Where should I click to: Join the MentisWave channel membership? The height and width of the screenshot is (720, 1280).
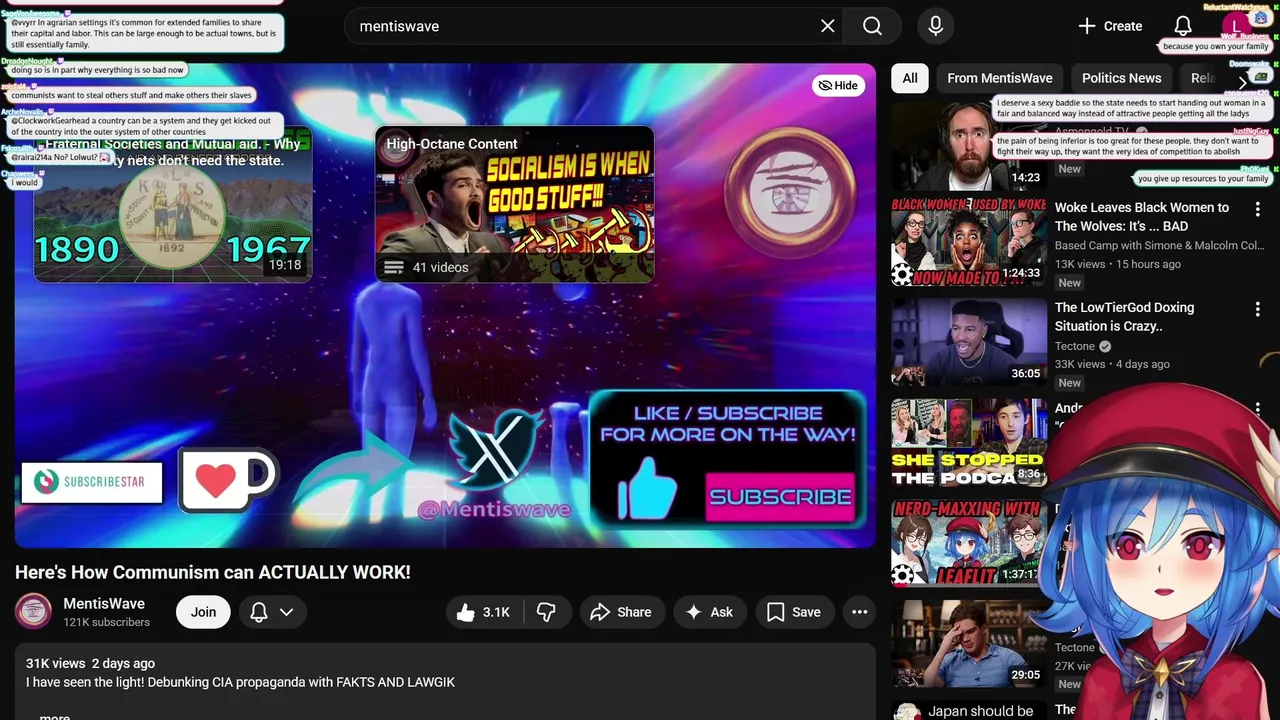tap(203, 612)
